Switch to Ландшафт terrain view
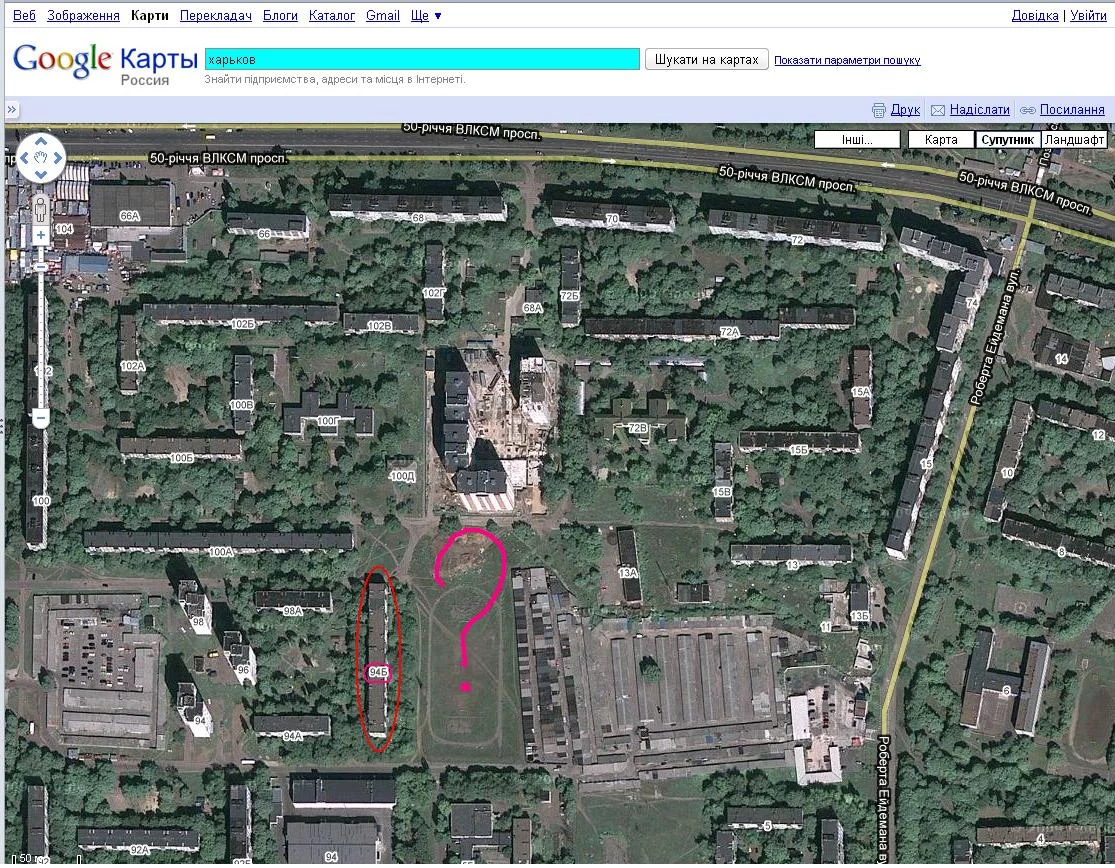Viewport: 1115px width, 868px height. point(1074,139)
